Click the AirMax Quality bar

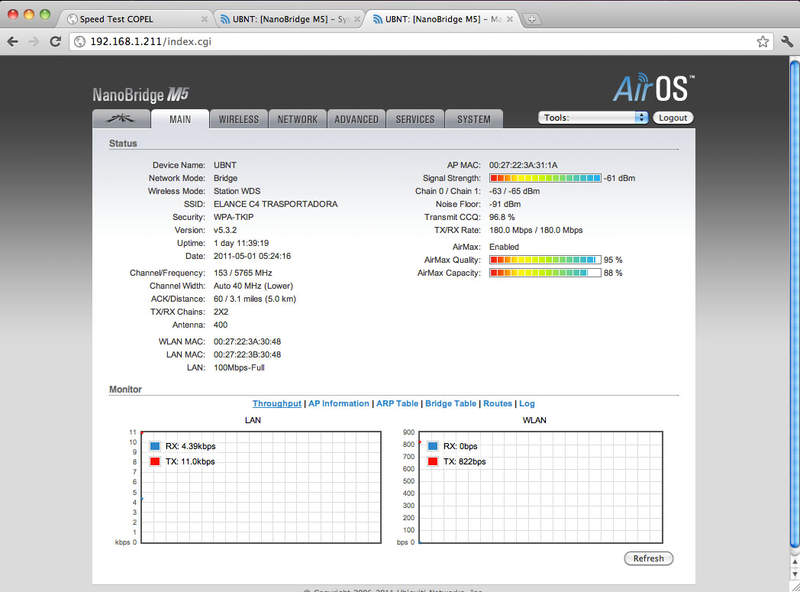tap(545, 260)
